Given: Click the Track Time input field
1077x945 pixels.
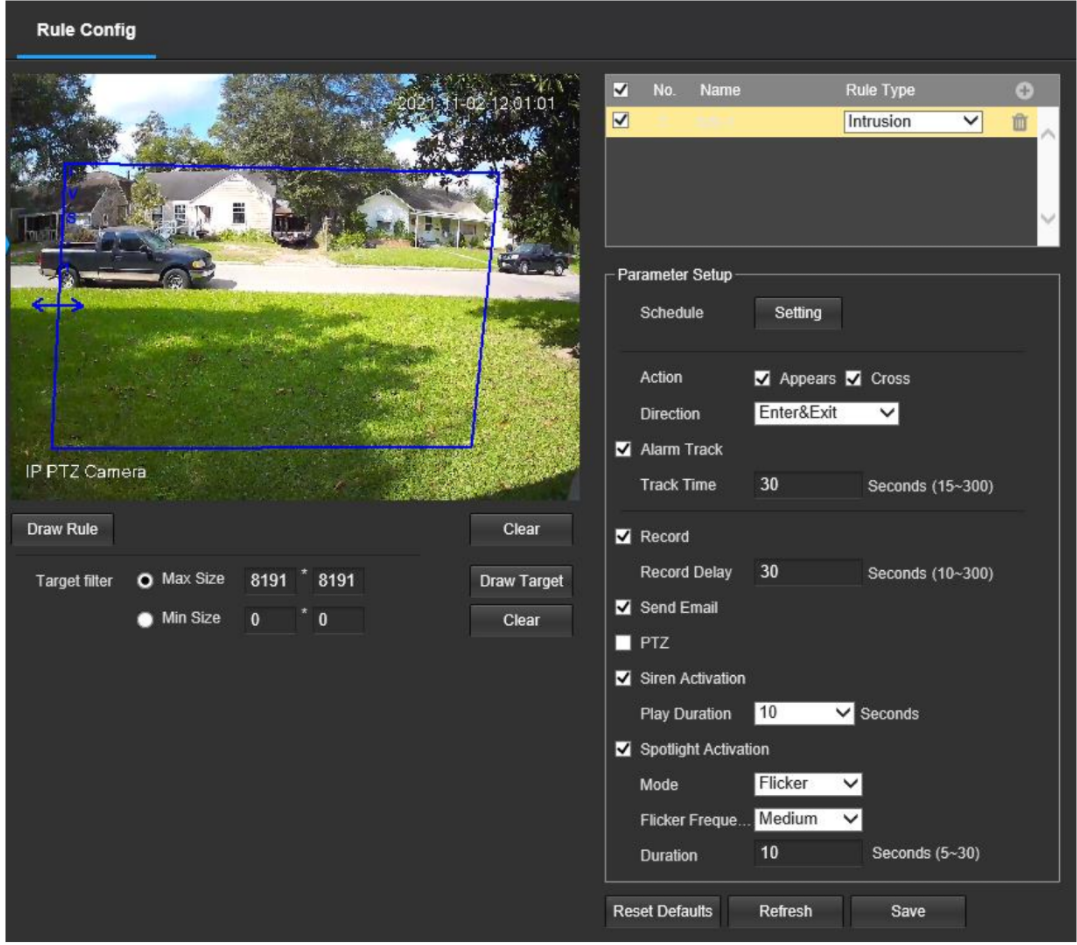Looking at the screenshot, I should (x=807, y=485).
